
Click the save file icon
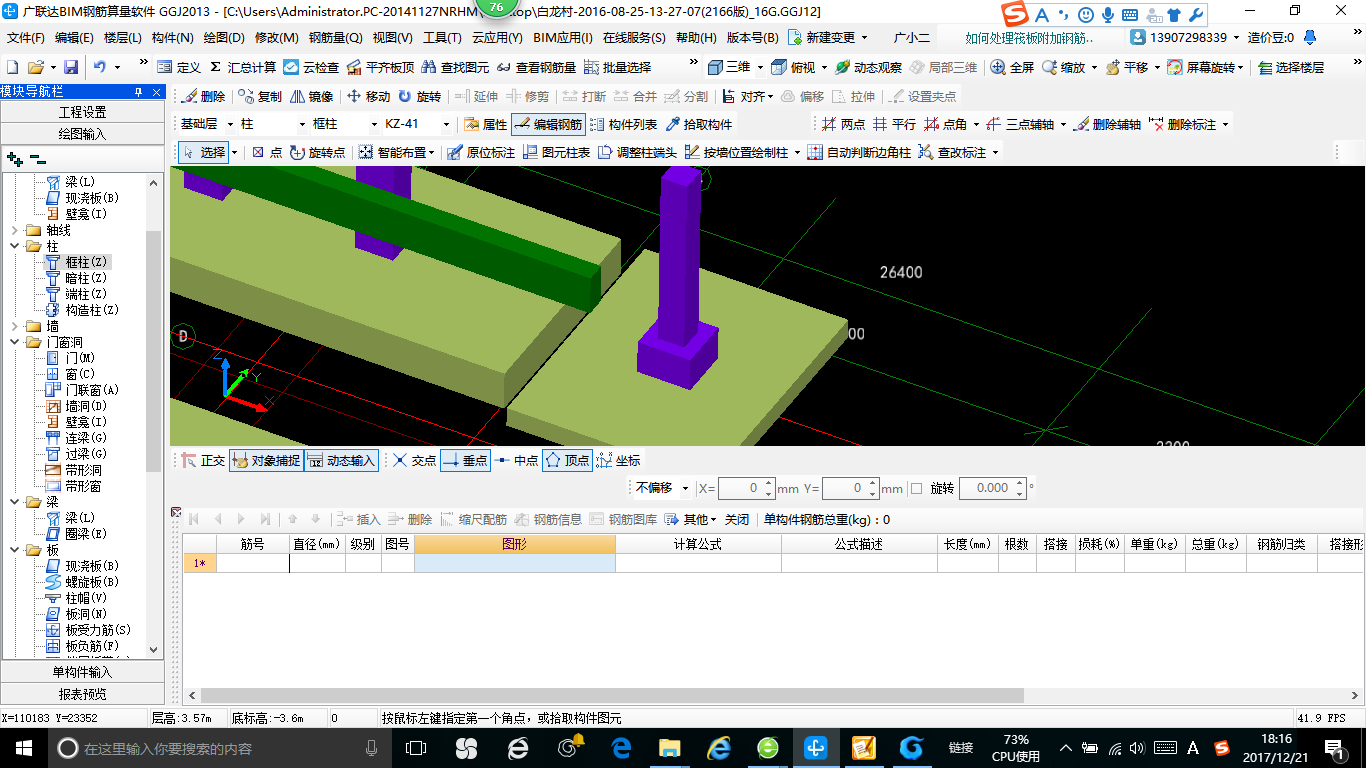coord(71,67)
